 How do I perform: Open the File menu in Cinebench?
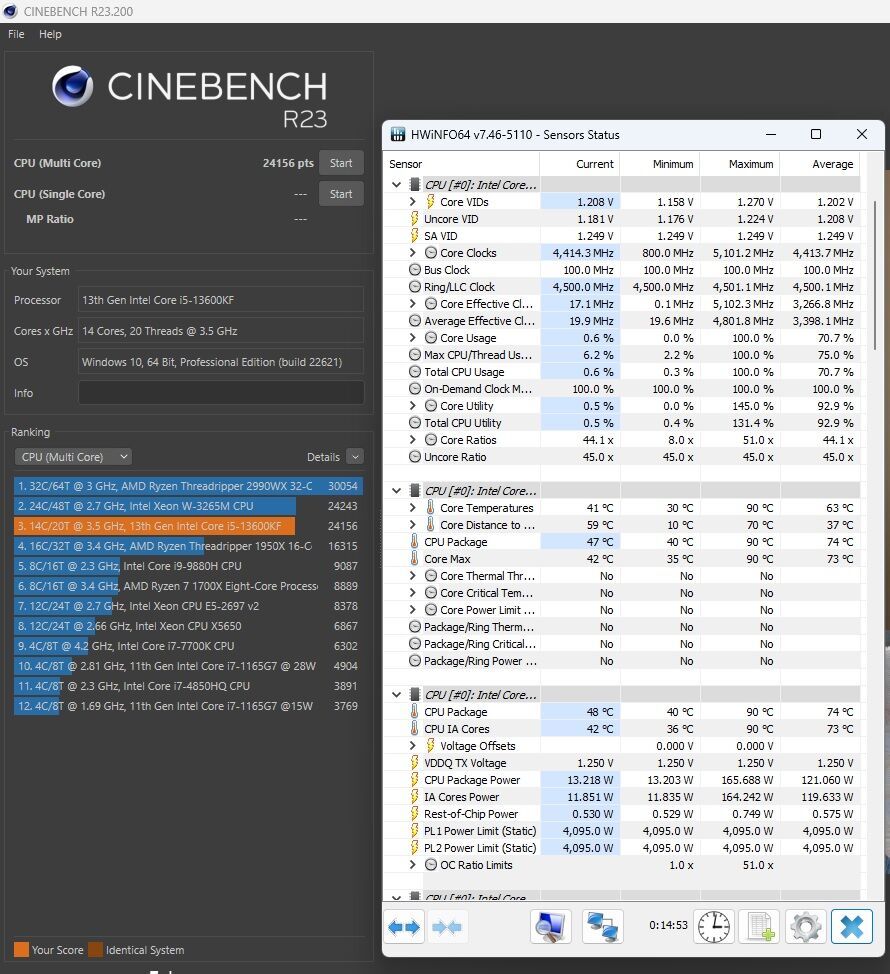pos(16,34)
